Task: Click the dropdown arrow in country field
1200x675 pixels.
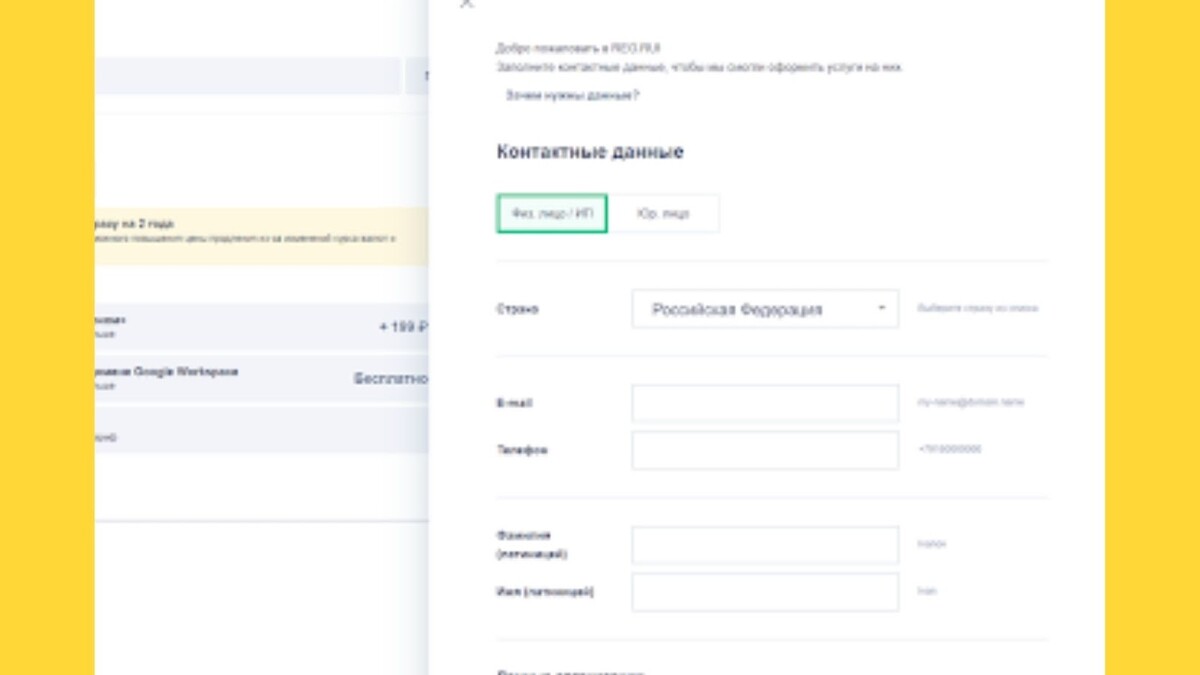Action: click(881, 308)
